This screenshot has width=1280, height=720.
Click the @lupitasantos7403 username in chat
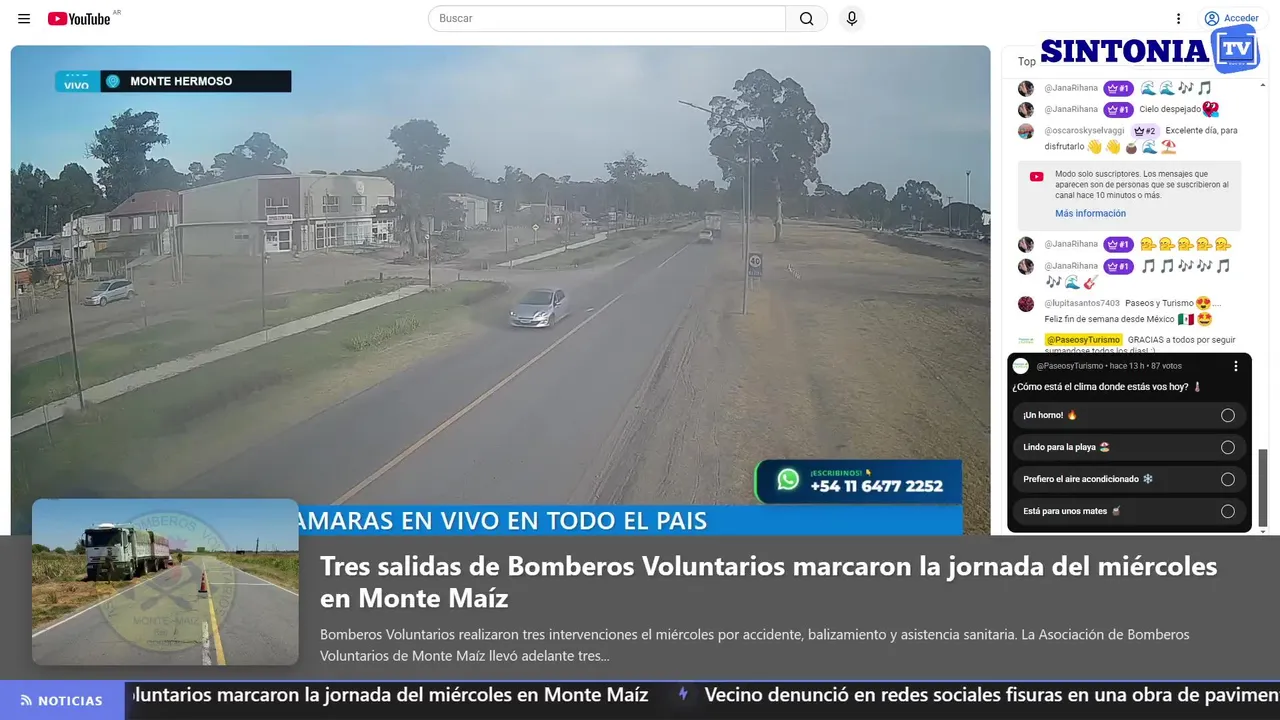coord(1082,303)
